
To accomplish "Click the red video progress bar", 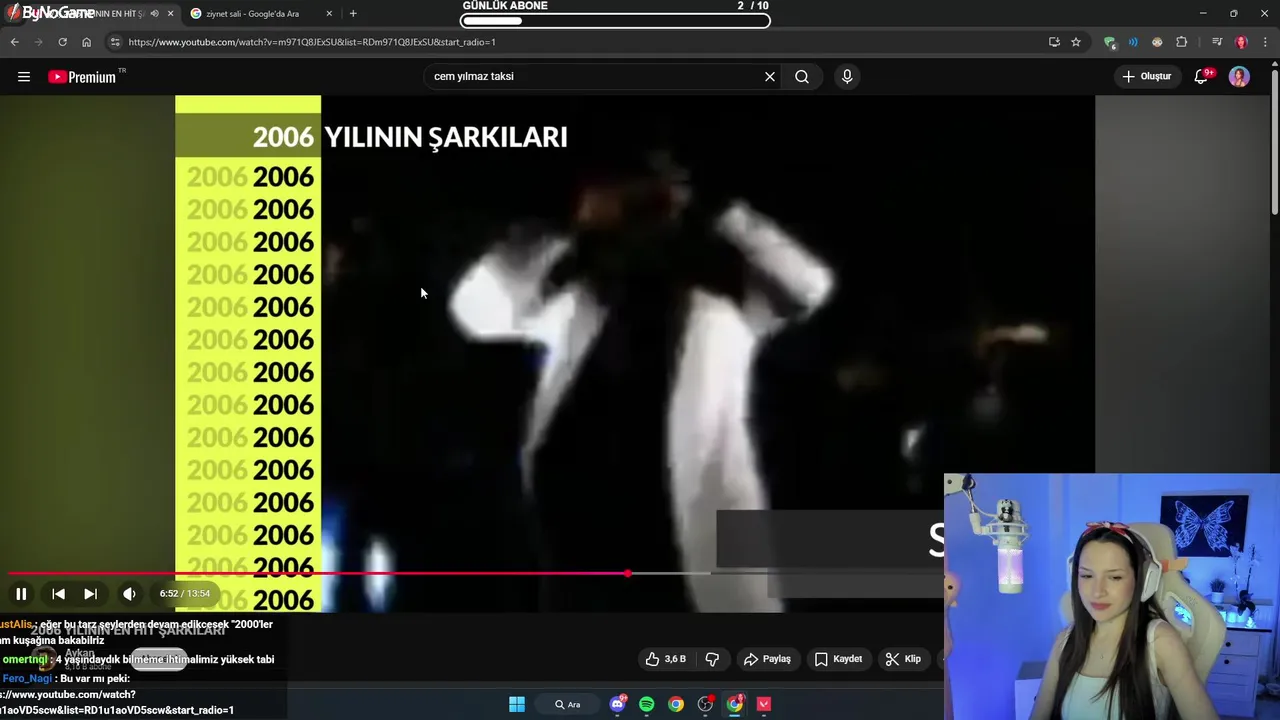I will [318, 573].
